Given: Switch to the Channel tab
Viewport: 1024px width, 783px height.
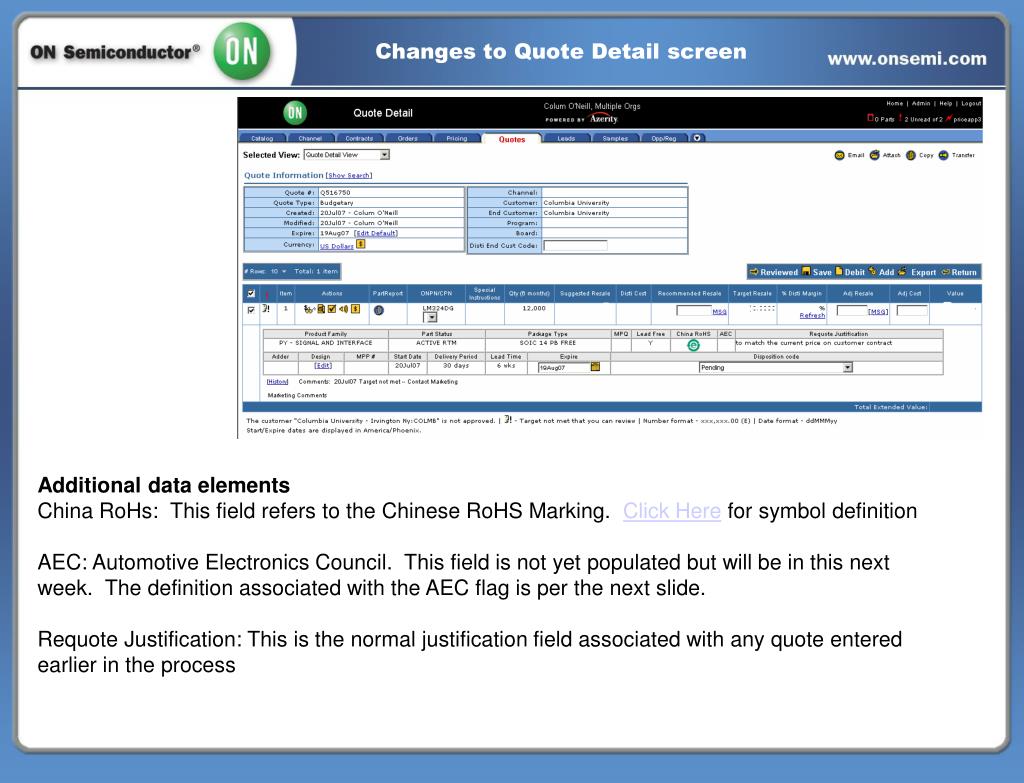Looking at the screenshot, I should 310,138.
